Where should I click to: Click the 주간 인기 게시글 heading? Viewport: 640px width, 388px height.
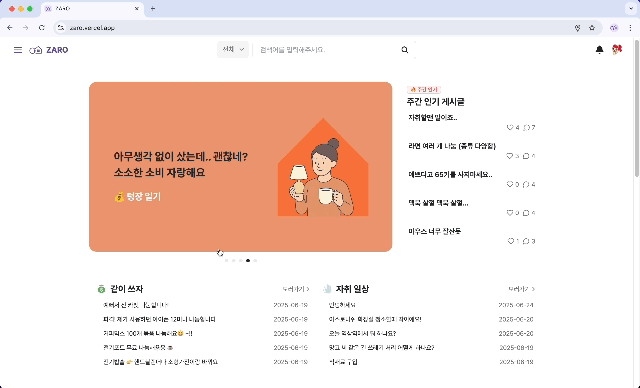tap(435, 102)
